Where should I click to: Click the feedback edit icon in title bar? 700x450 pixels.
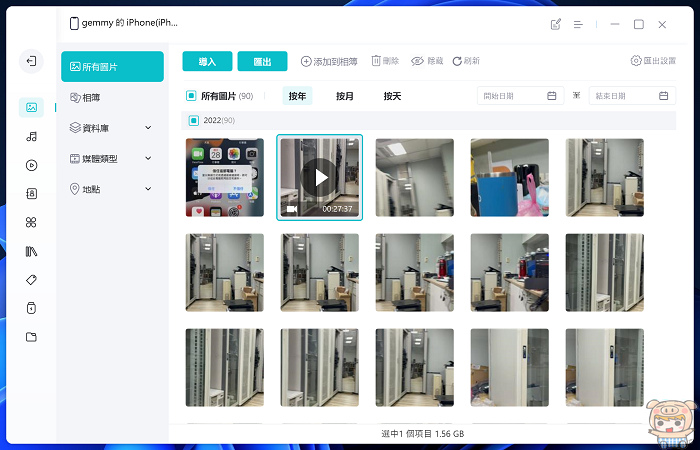[556, 24]
